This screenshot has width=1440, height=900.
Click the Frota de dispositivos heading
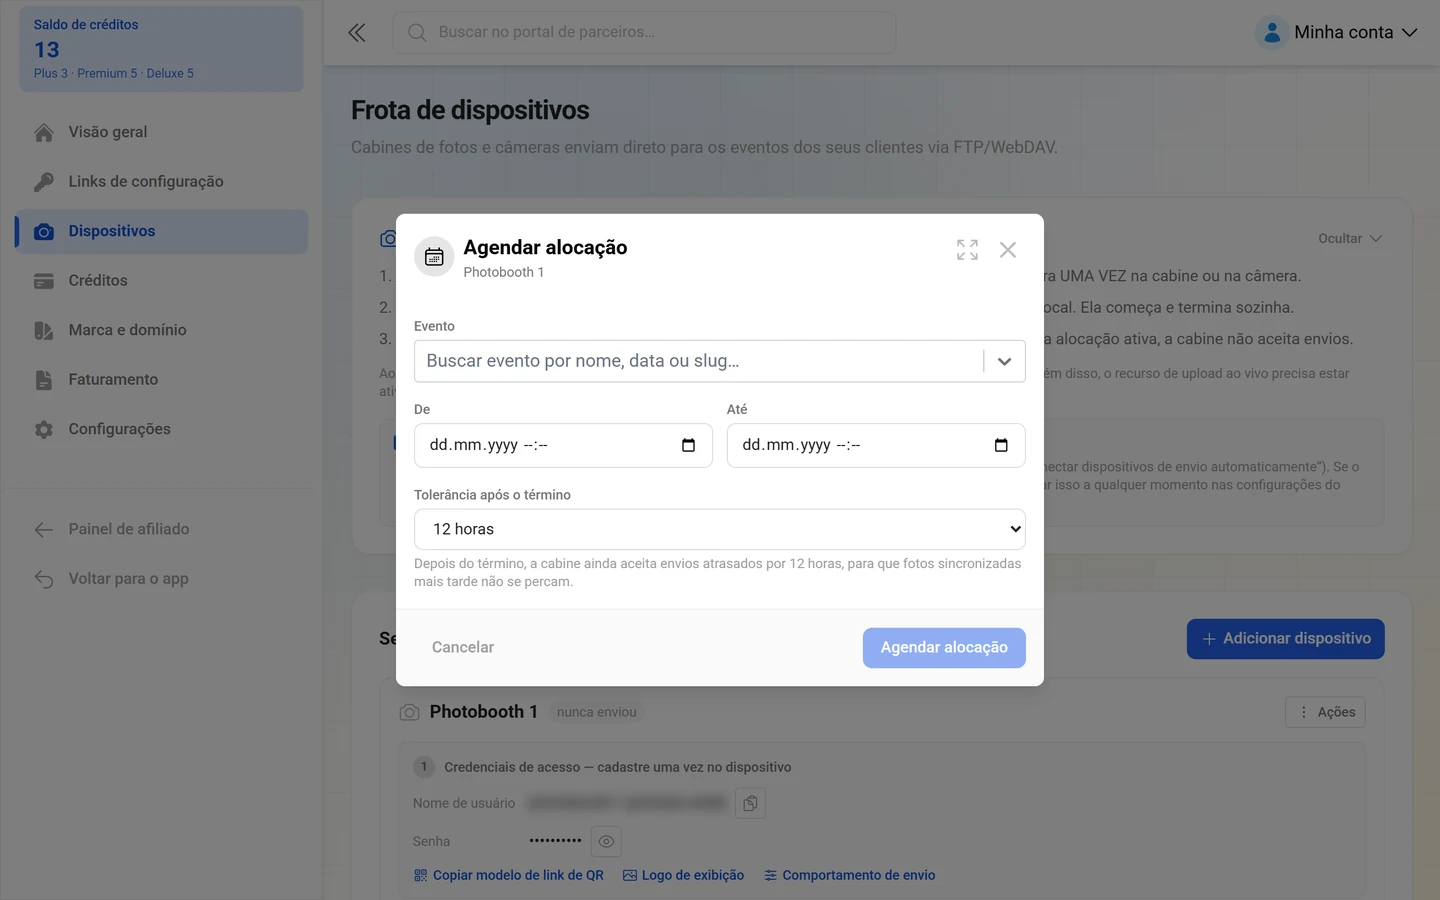click(470, 110)
